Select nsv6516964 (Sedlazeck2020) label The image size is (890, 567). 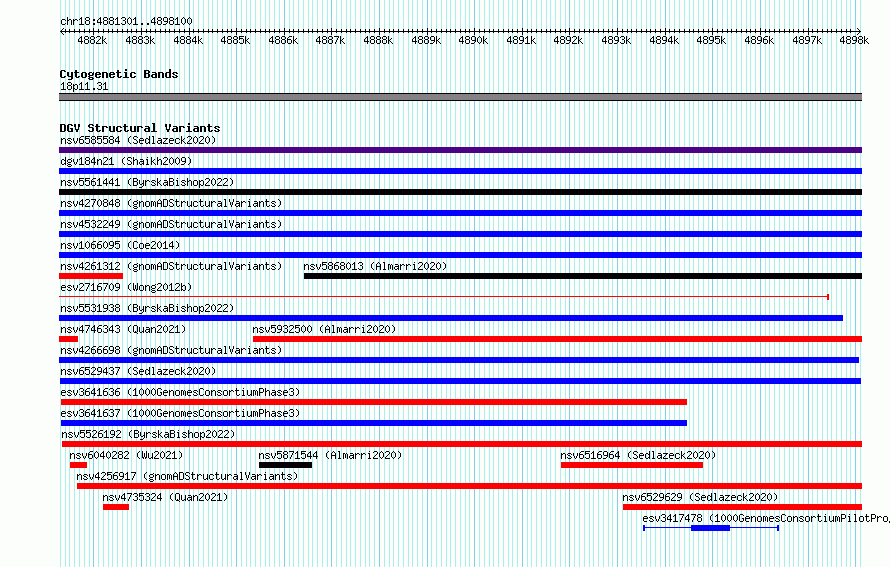click(x=638, y=455)
